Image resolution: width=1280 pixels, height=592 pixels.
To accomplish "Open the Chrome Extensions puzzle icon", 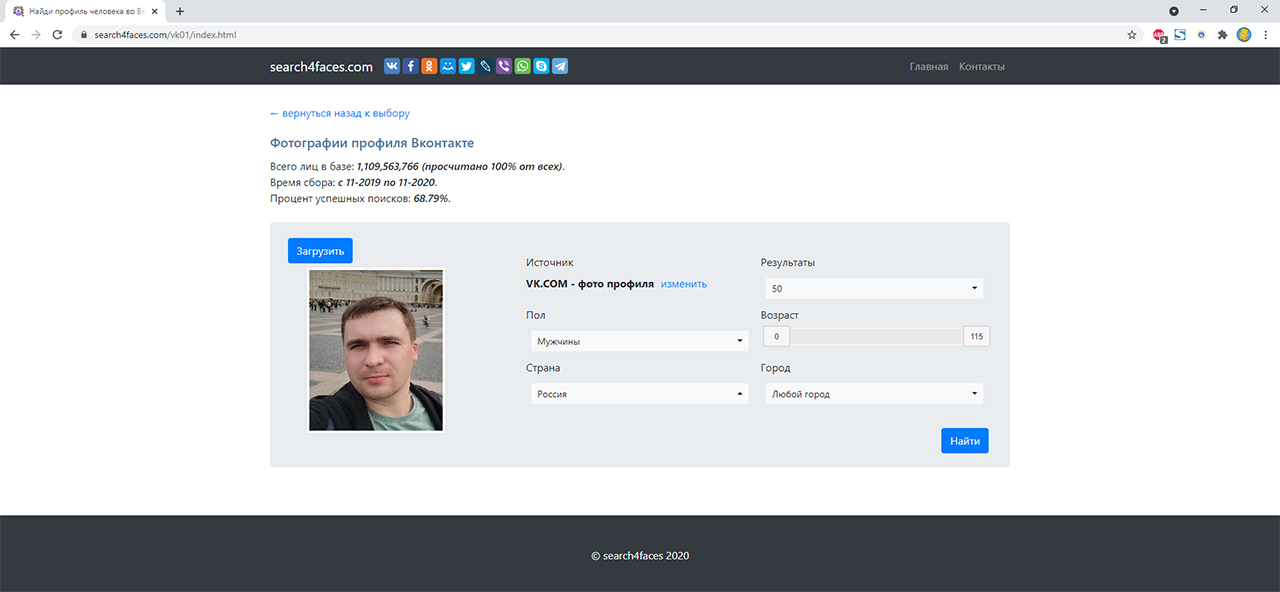I will [1222, 34].
